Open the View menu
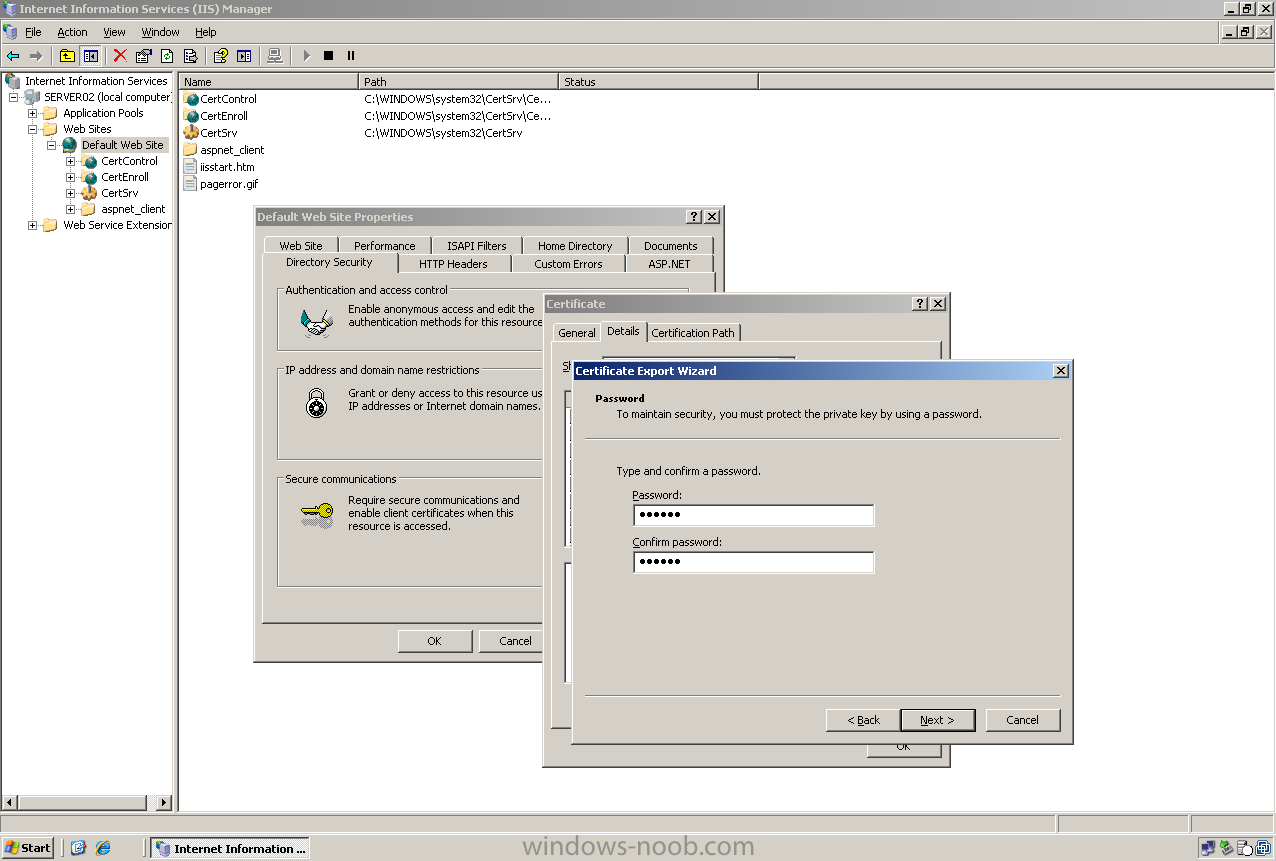The image size is (1276, 861). point(114,32)
